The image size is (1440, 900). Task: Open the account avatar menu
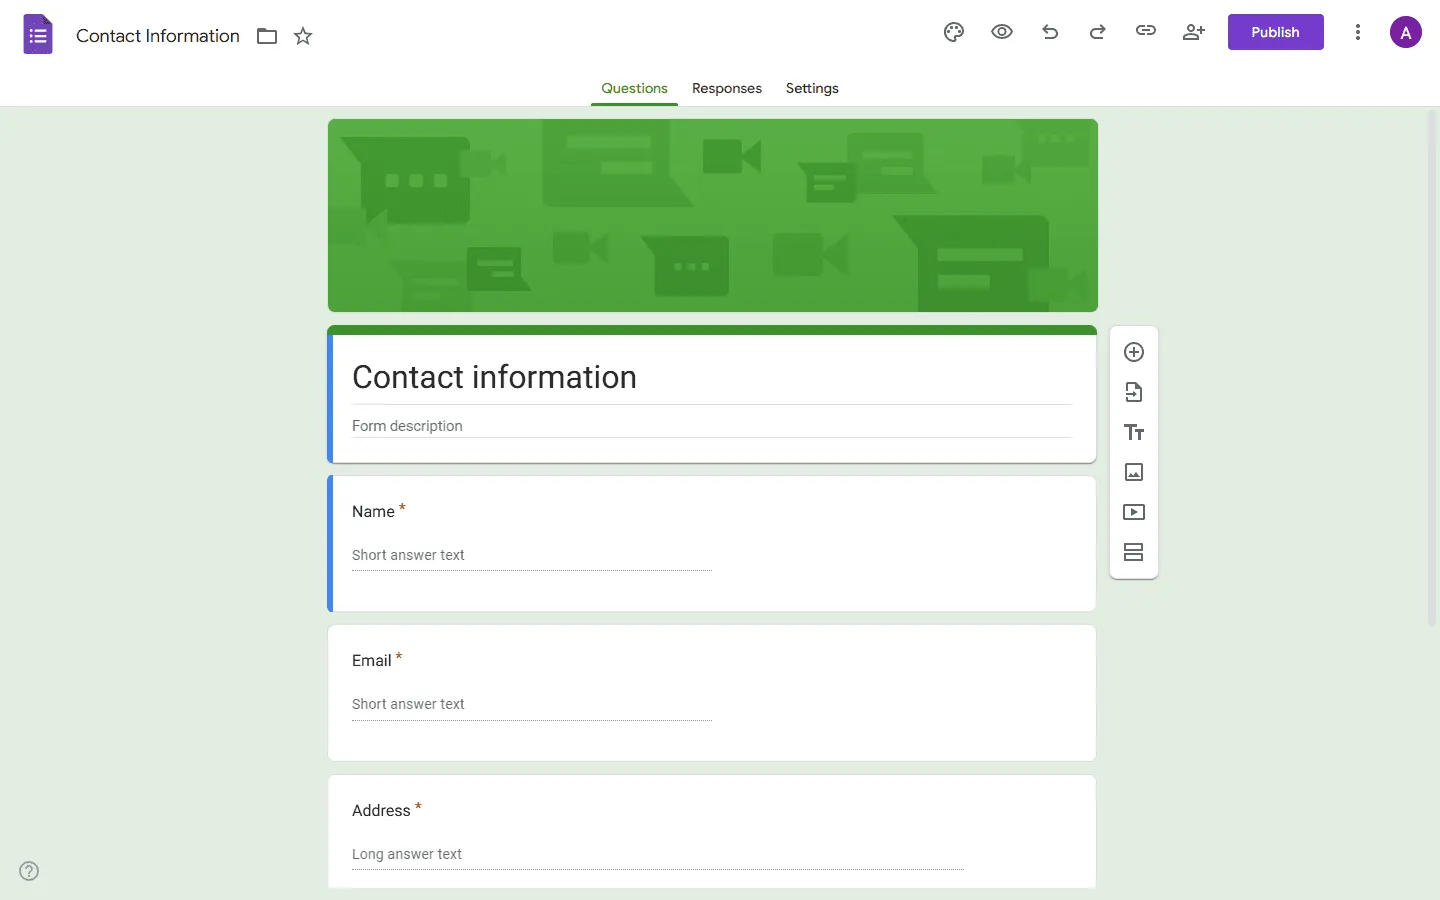[x=1405, y=32]
